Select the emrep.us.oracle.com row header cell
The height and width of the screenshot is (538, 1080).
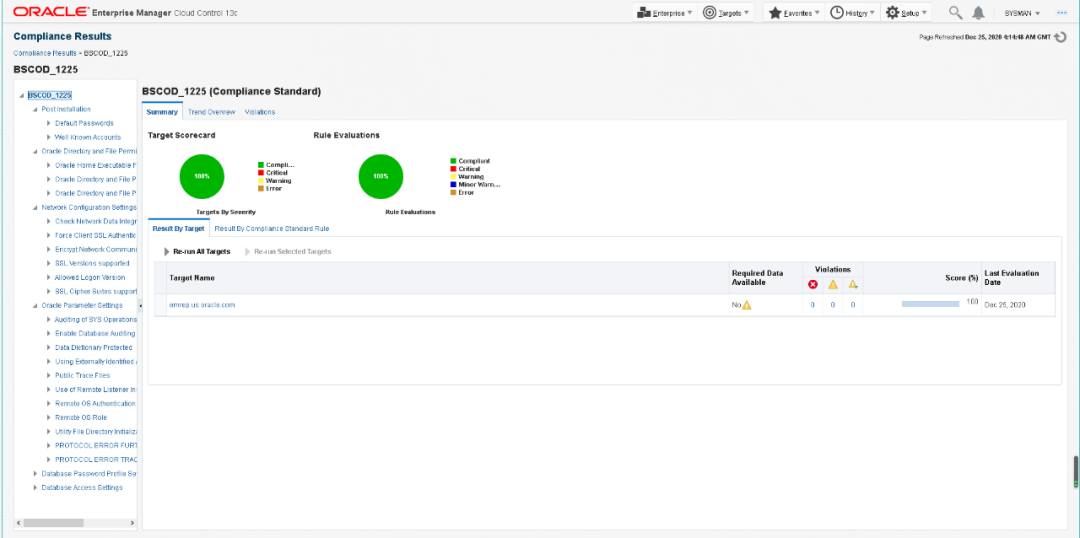click(161, 305)
